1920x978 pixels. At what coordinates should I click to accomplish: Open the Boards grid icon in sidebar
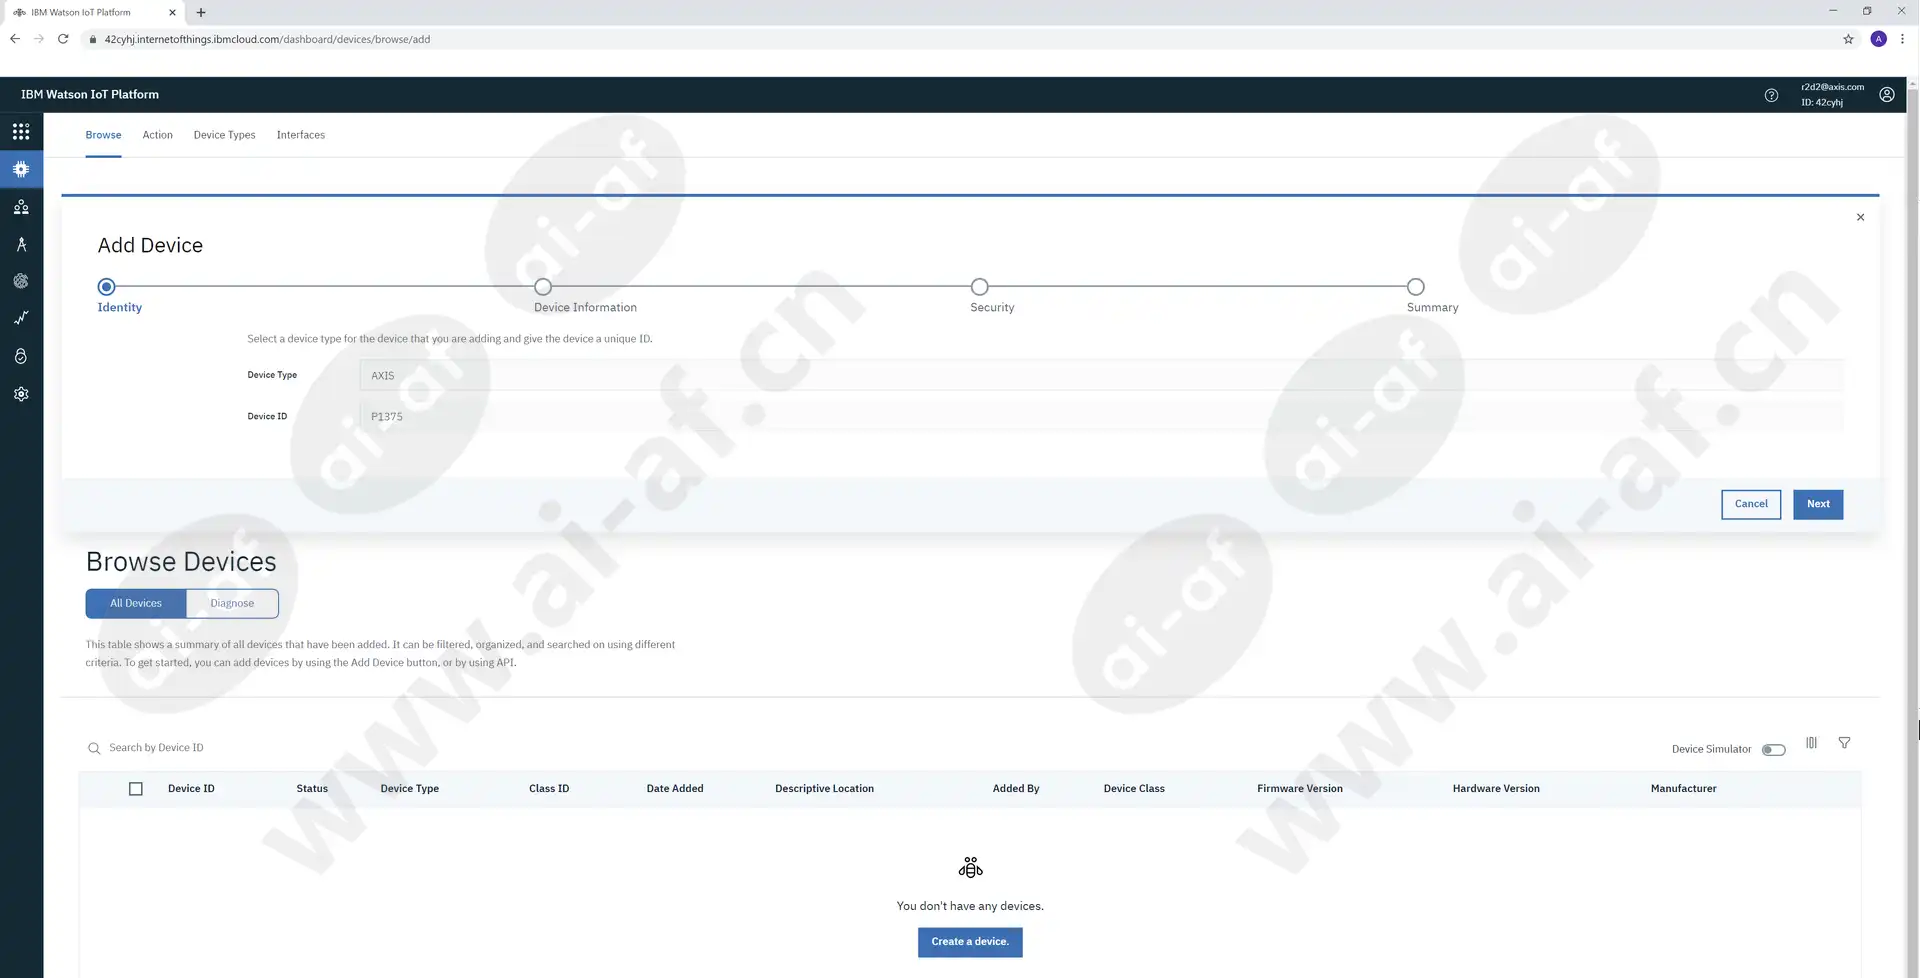tap(21, 132)
